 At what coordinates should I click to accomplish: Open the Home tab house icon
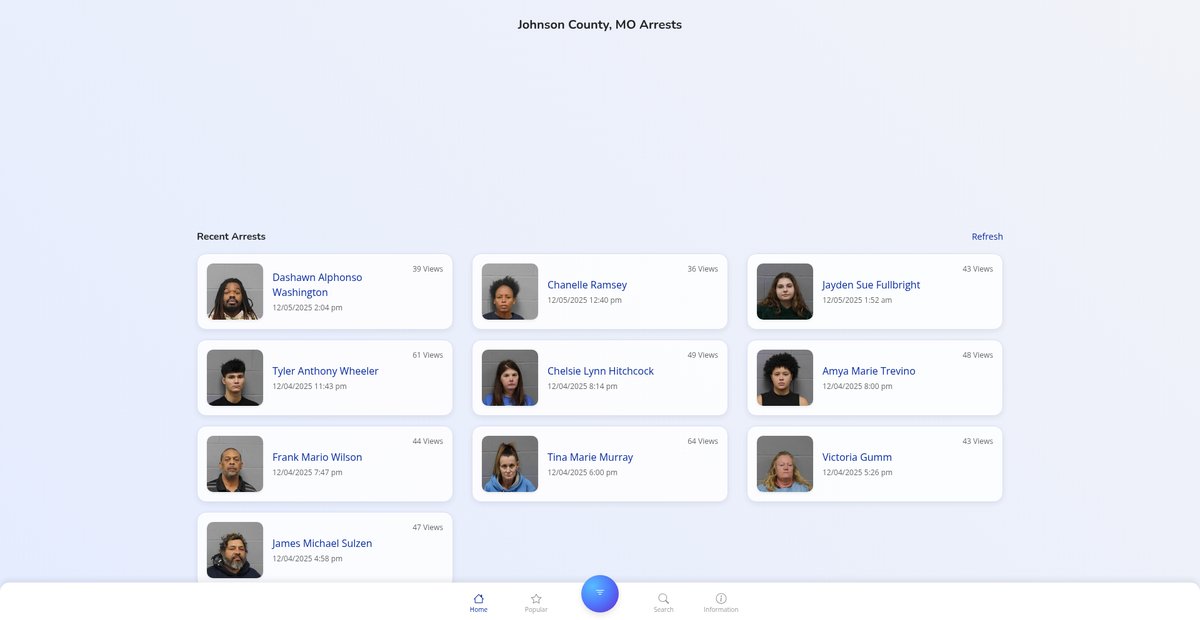pos(479,598)
